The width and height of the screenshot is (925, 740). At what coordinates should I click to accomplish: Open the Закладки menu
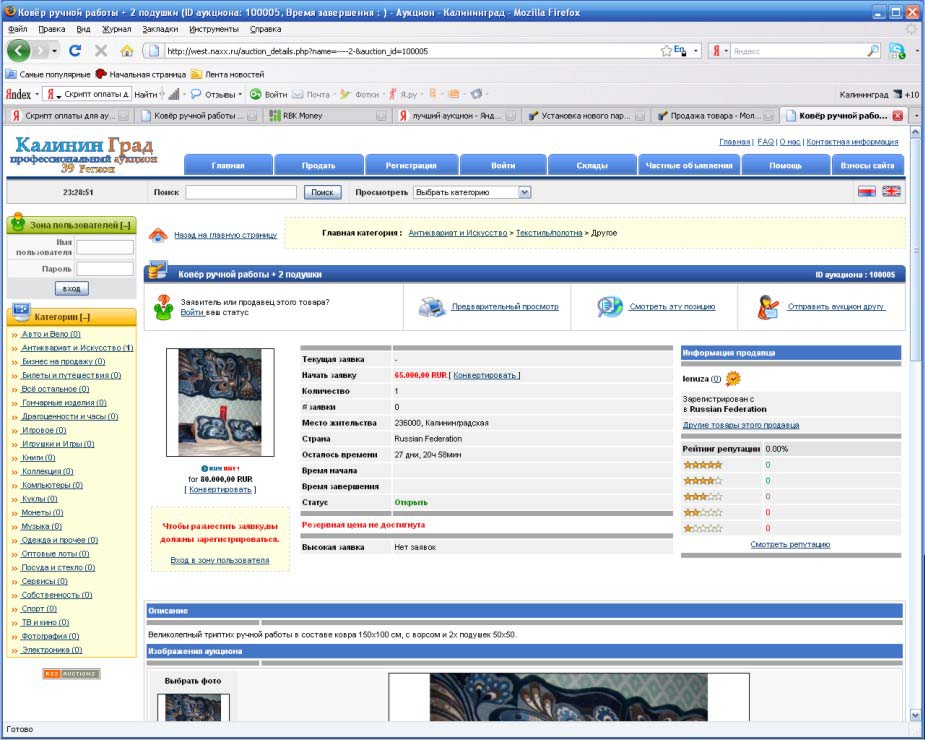click(160, 29)
